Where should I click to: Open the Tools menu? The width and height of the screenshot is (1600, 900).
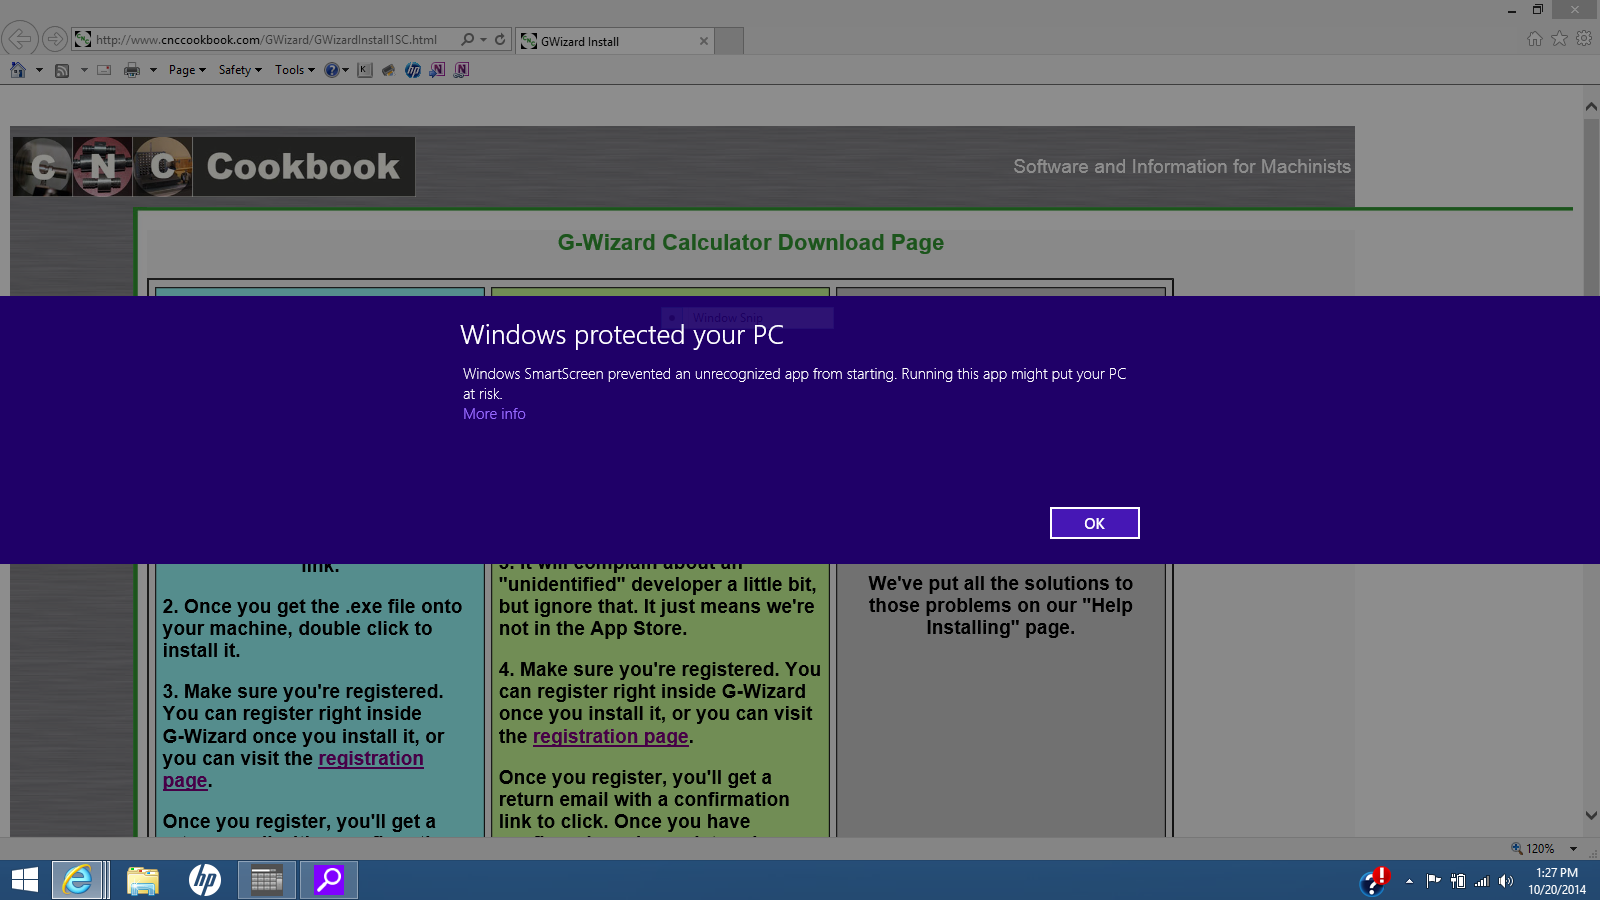click(x=295, y=70)
